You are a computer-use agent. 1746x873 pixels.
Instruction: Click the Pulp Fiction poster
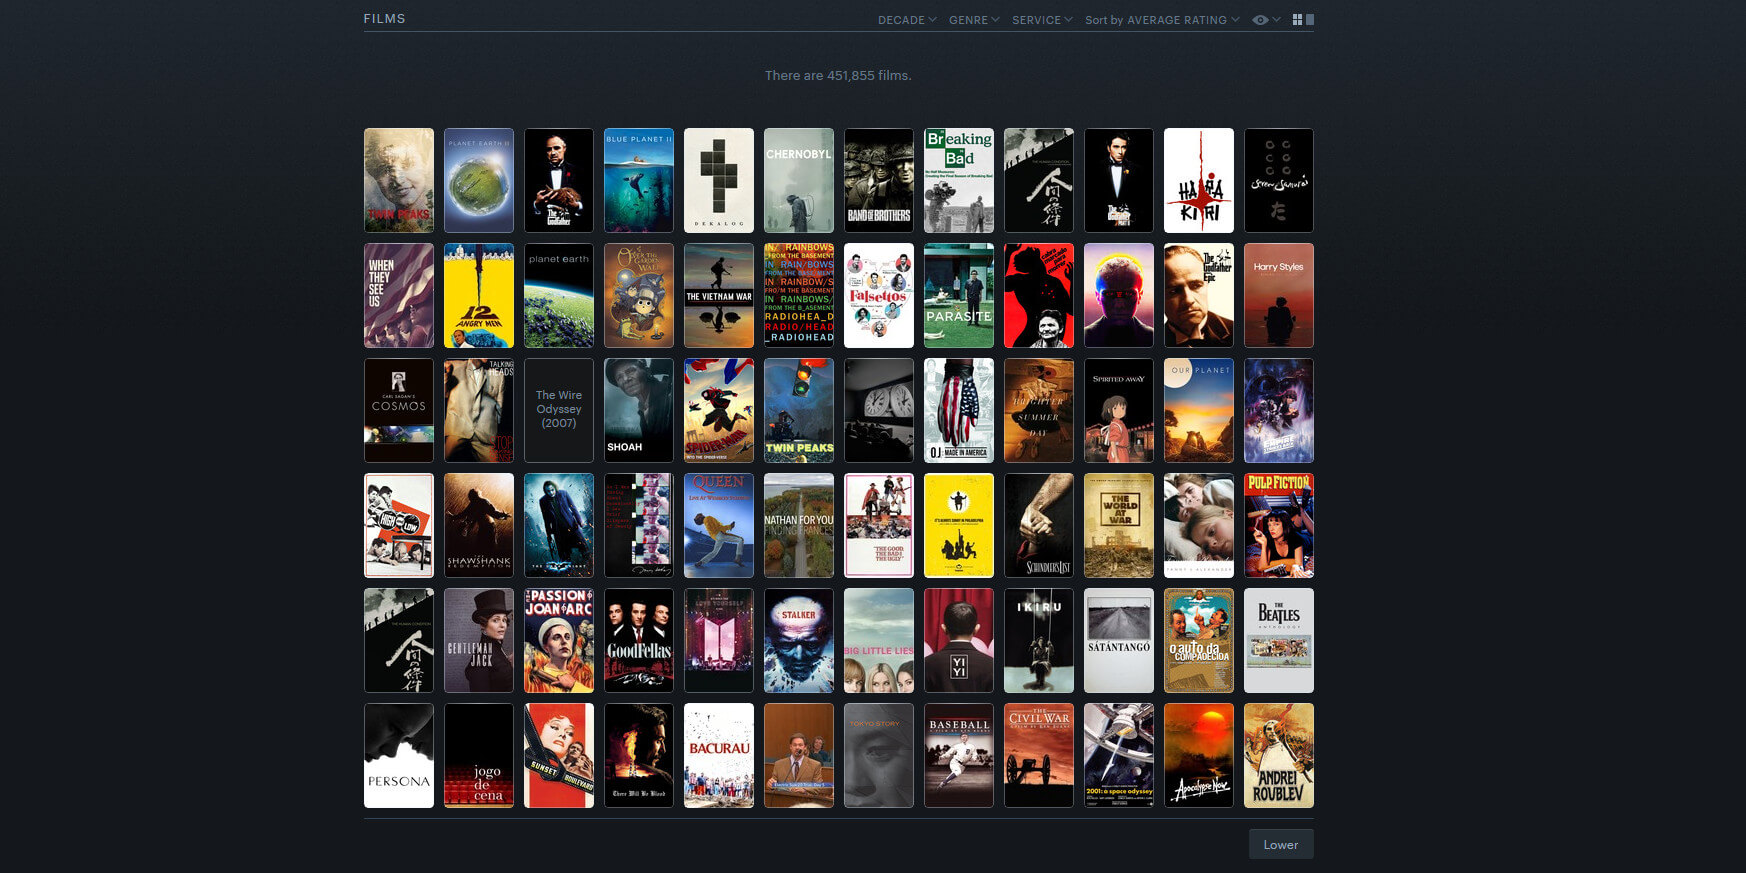[1279, 525]
